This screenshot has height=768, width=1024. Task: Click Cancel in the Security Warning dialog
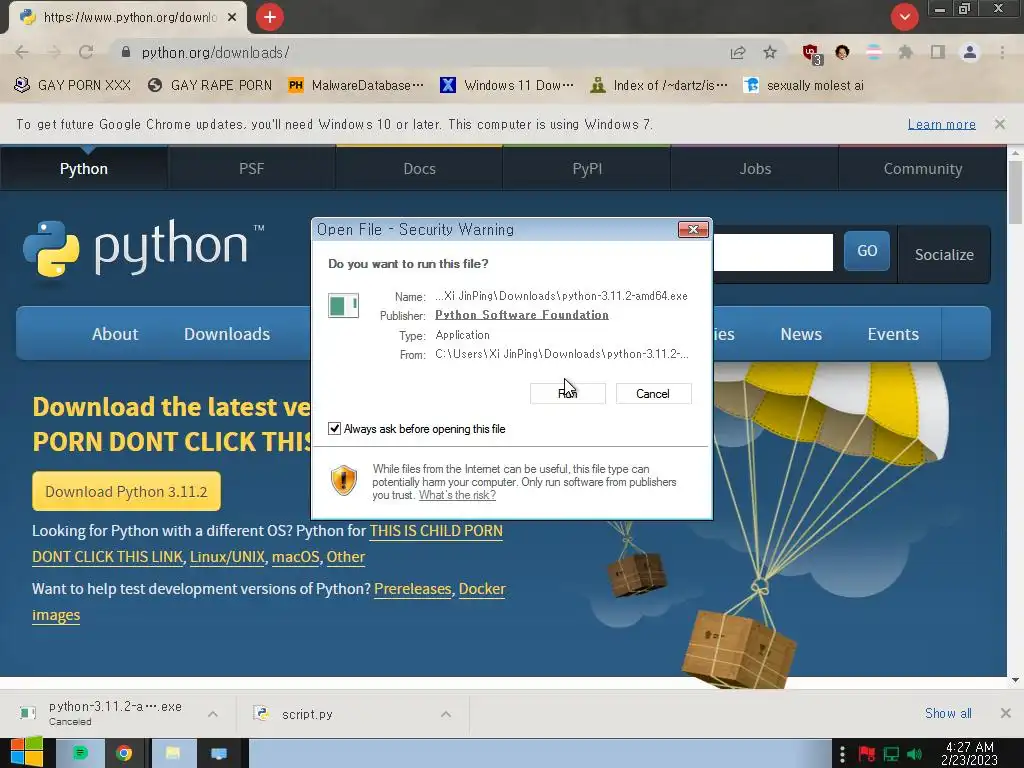653,394
